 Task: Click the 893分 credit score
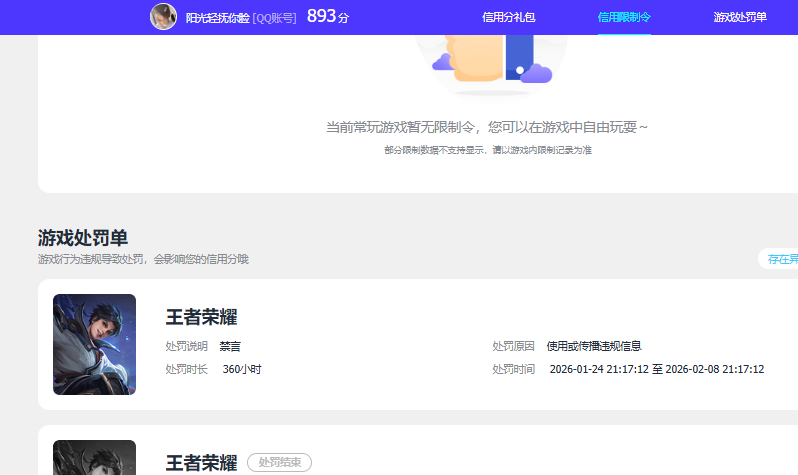point(328,16)
